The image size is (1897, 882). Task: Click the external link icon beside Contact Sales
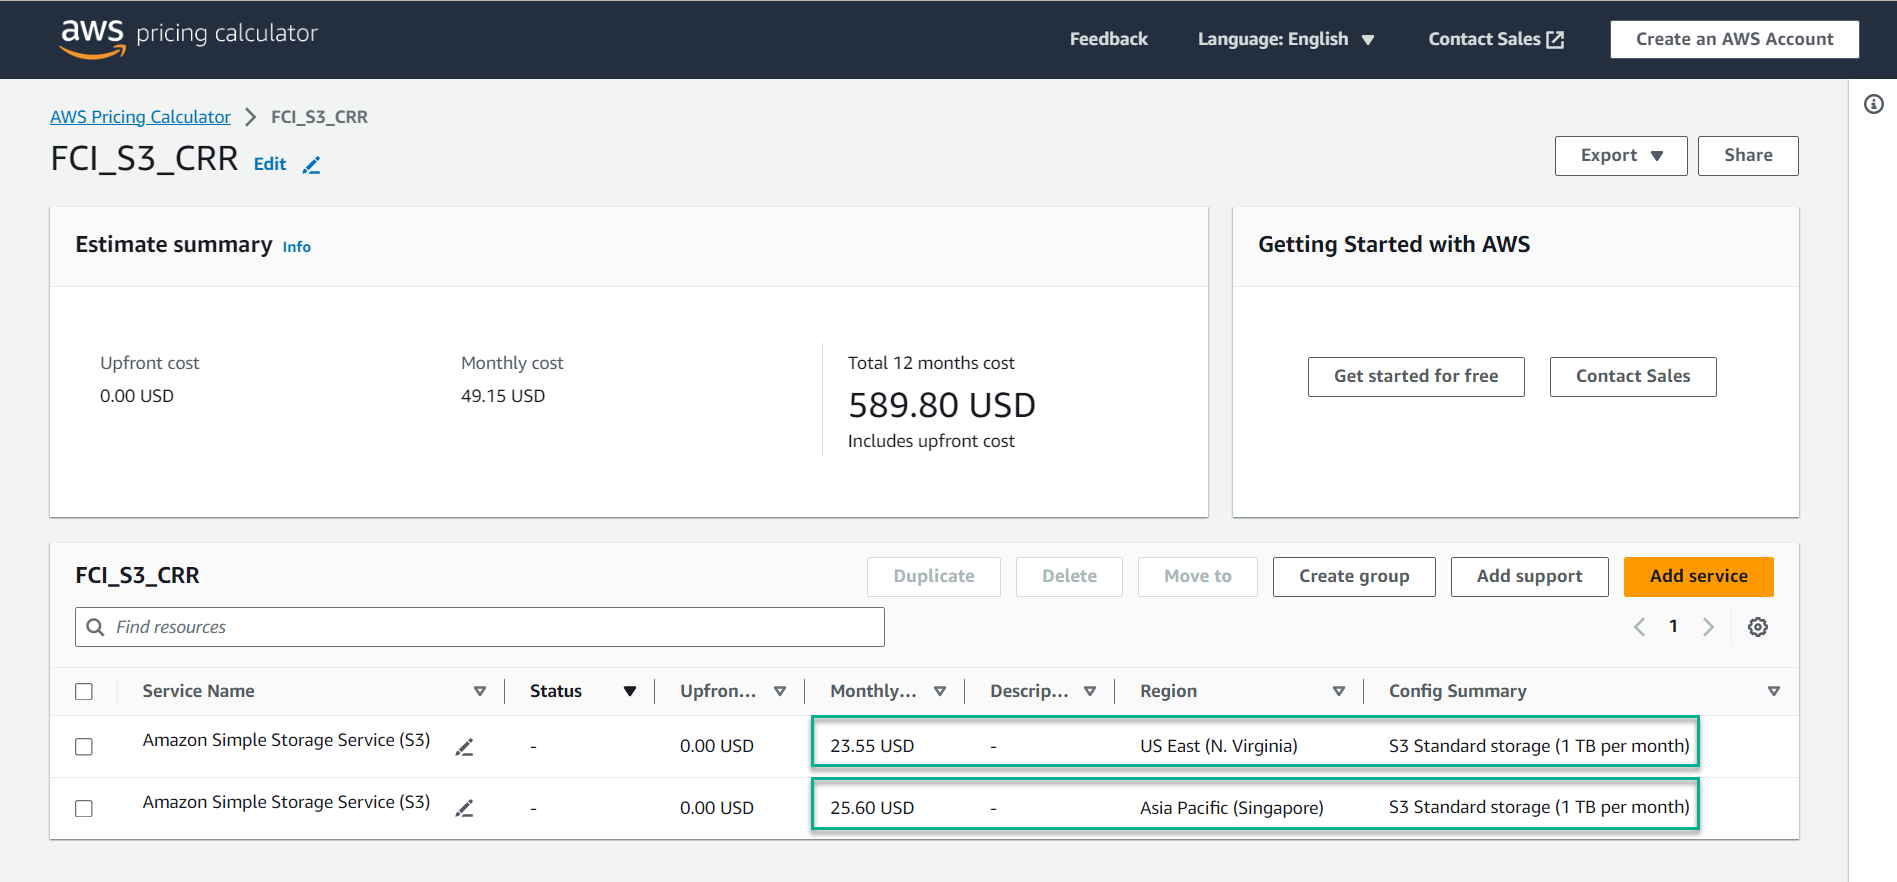1555,39
